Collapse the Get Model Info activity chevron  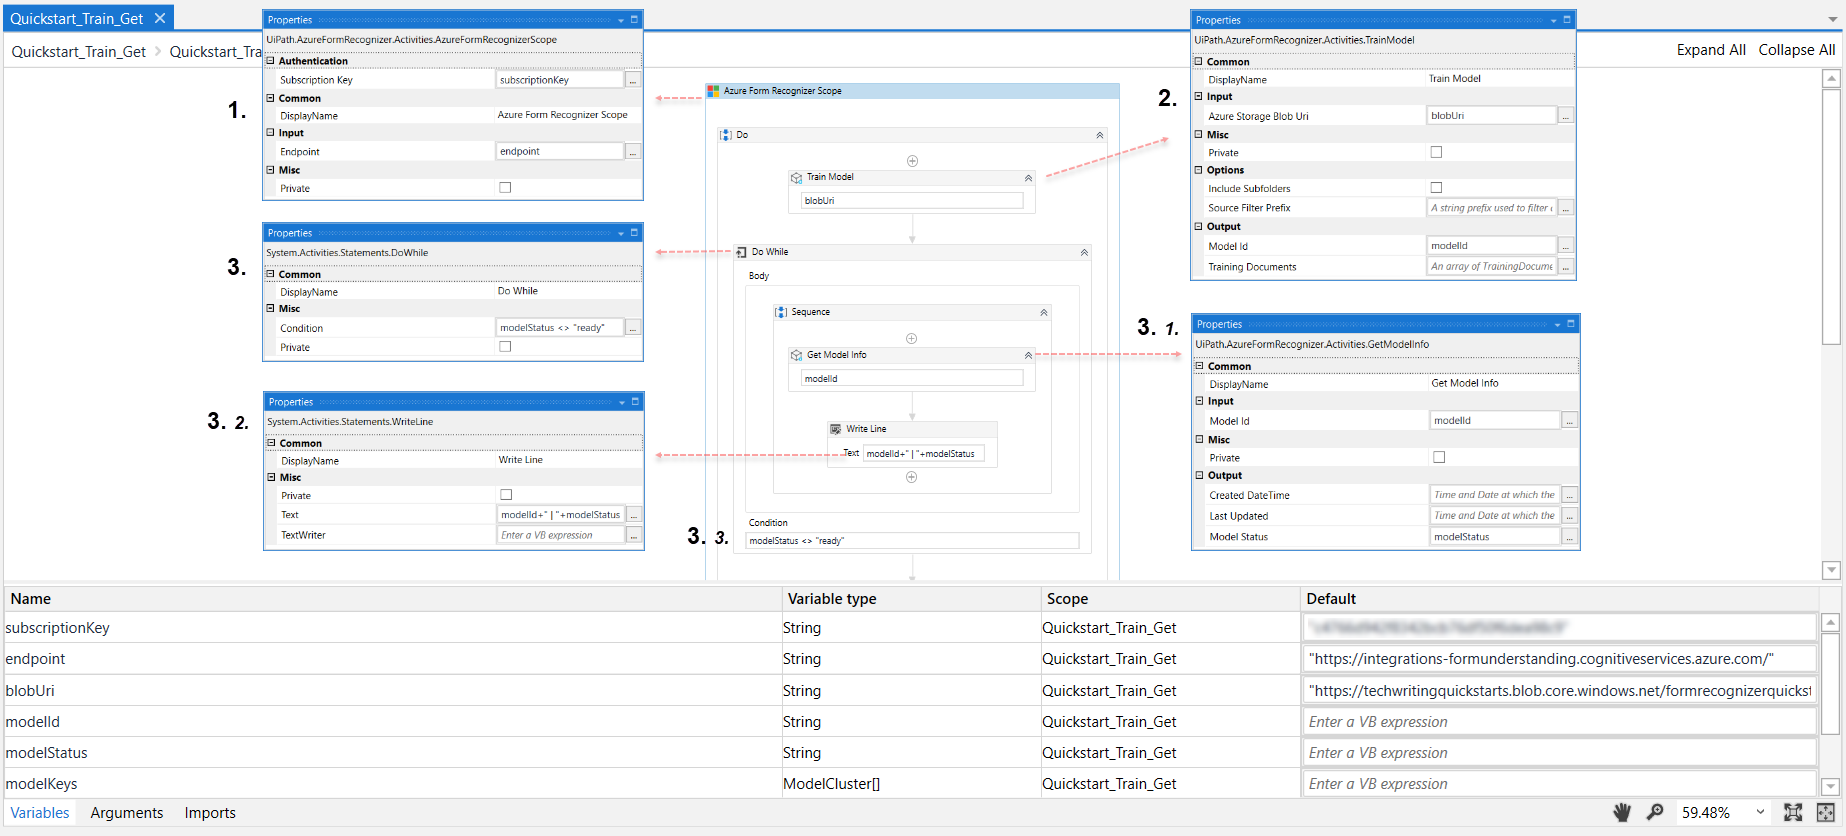[1028, 356]
